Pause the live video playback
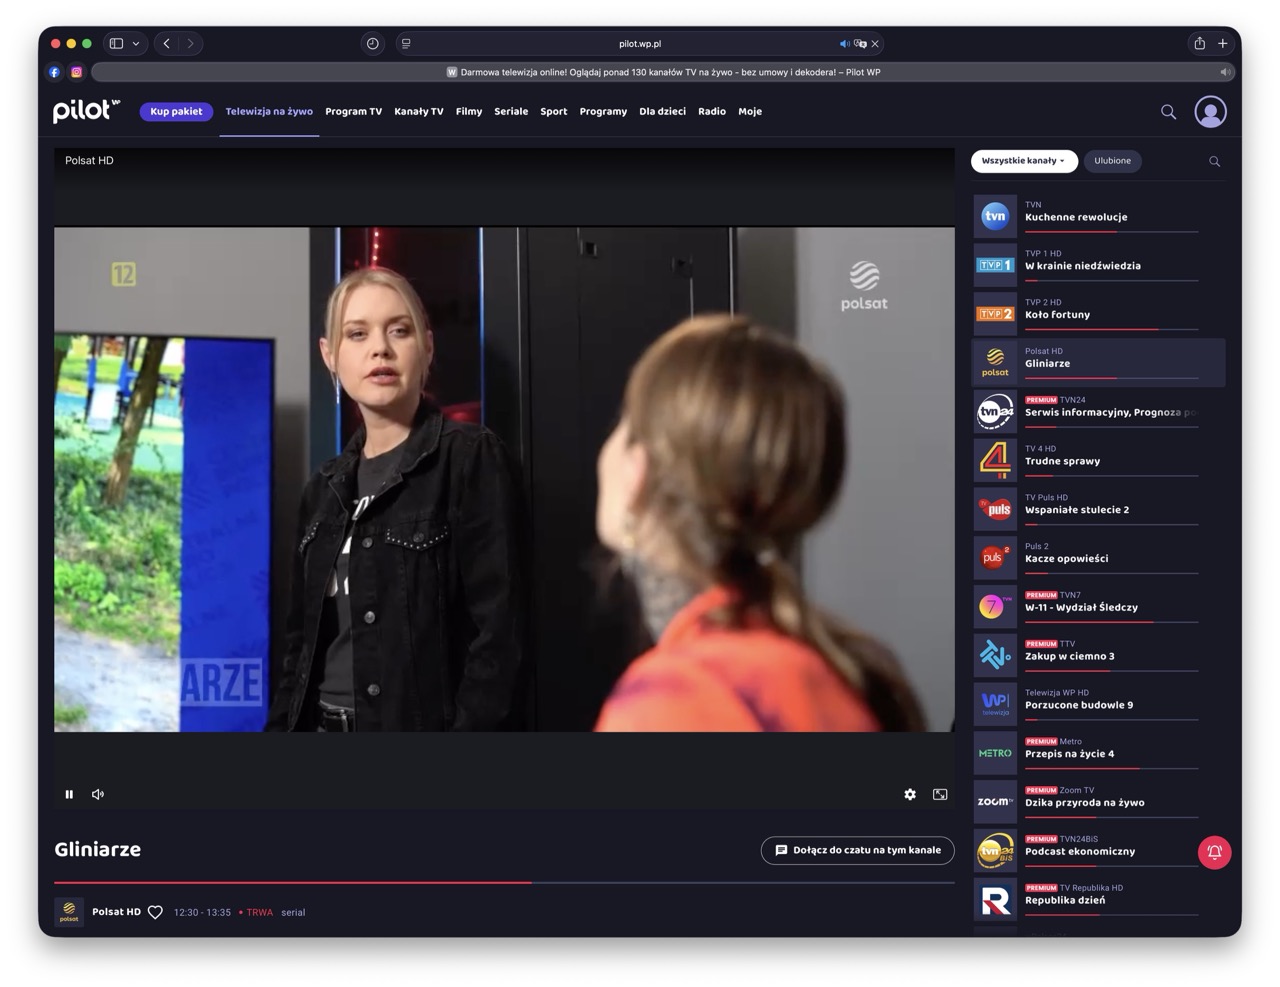Viewport: 1280px width, 987px height. tap(69, 794)
